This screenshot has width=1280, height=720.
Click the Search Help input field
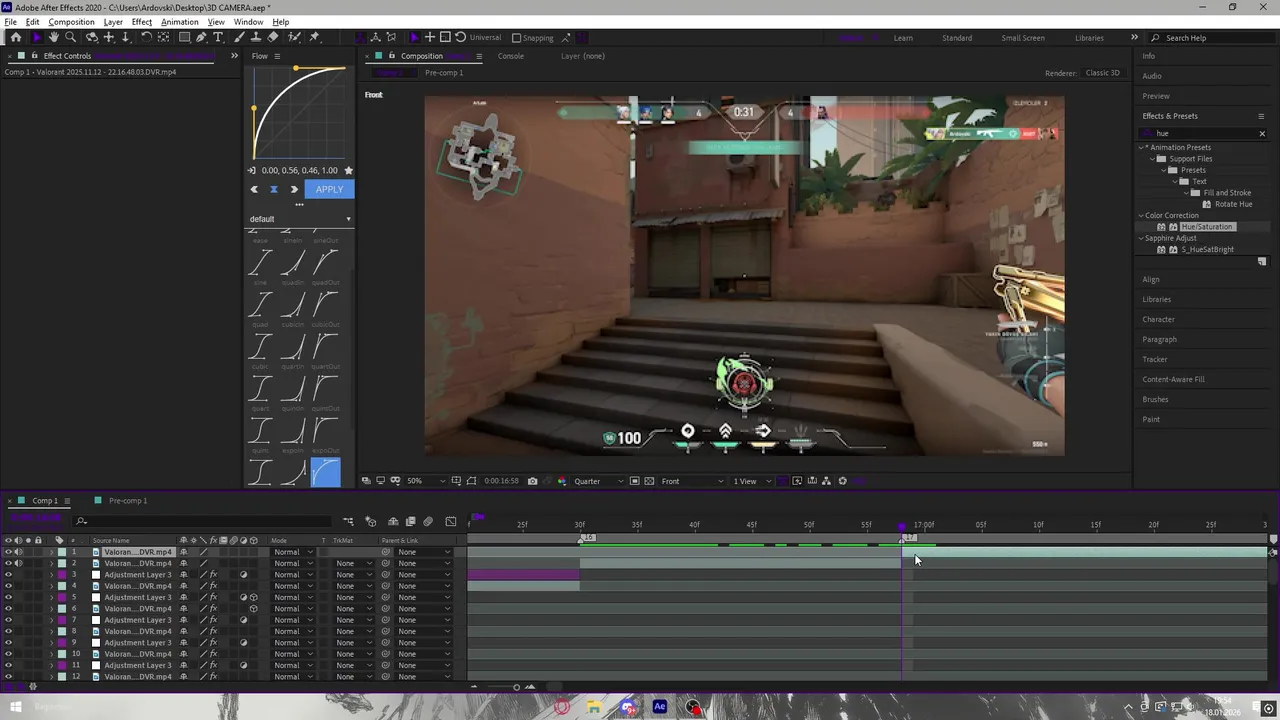tap(1213, 38)
